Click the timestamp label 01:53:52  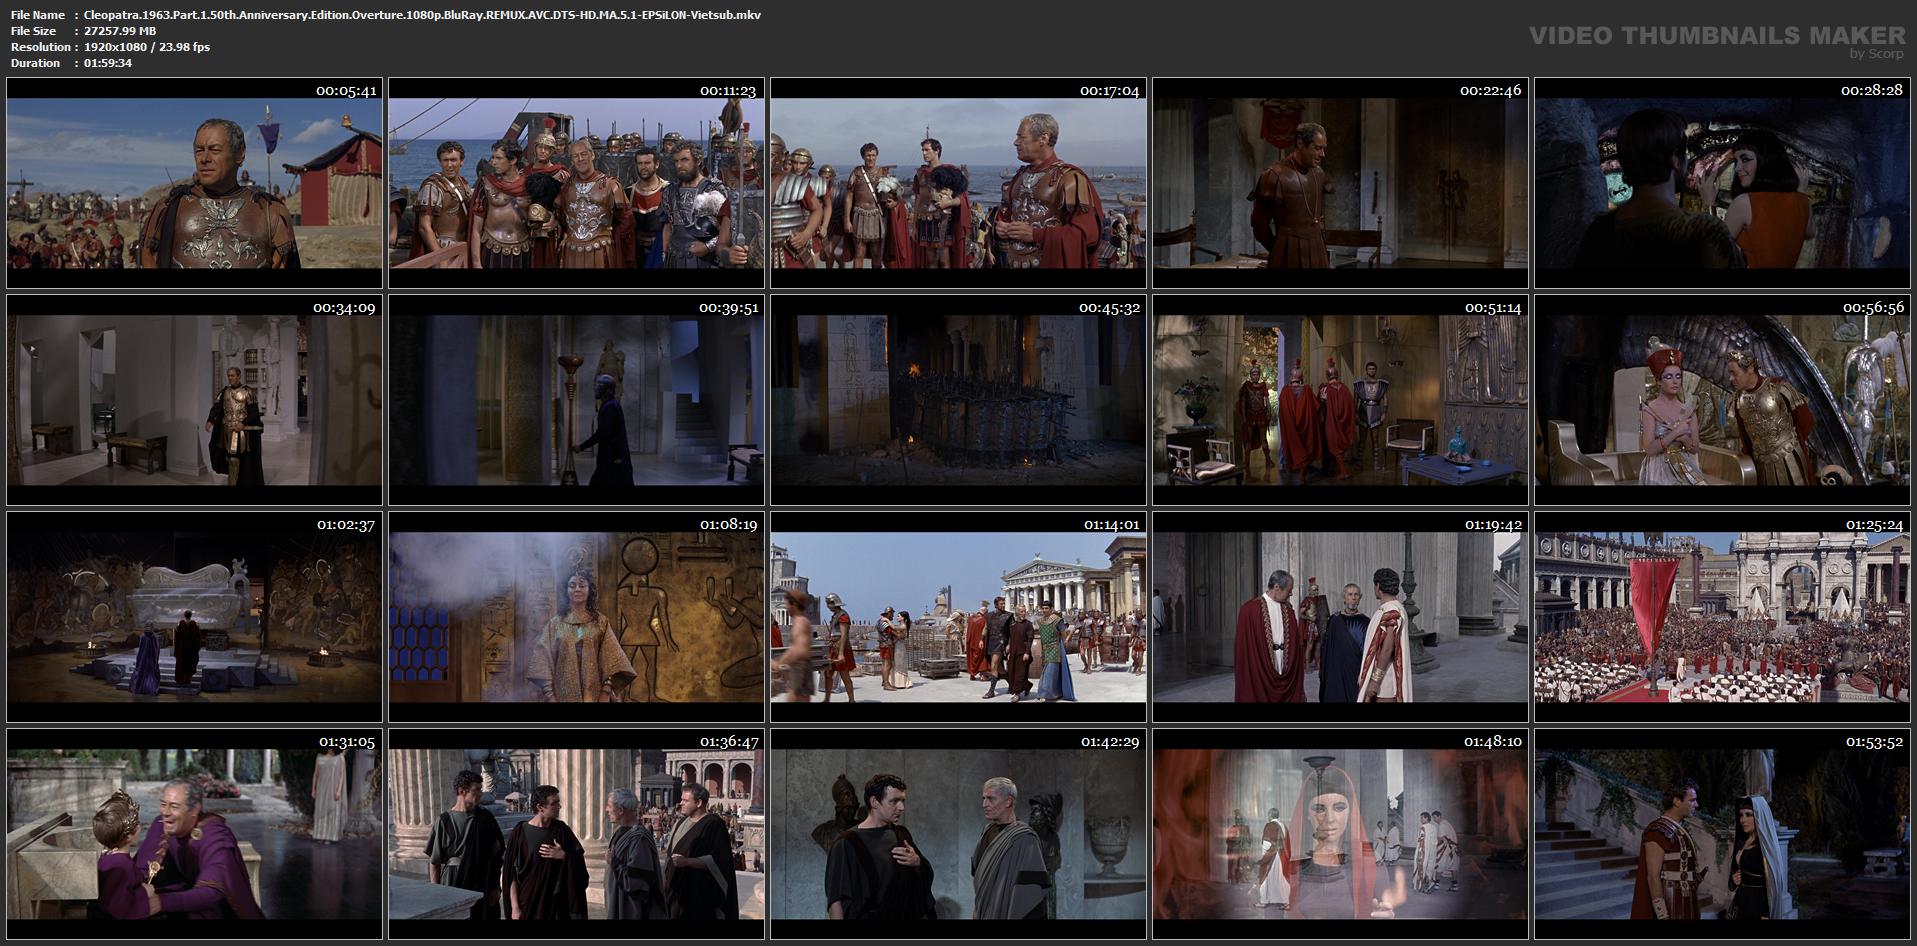coord(1874,742)
